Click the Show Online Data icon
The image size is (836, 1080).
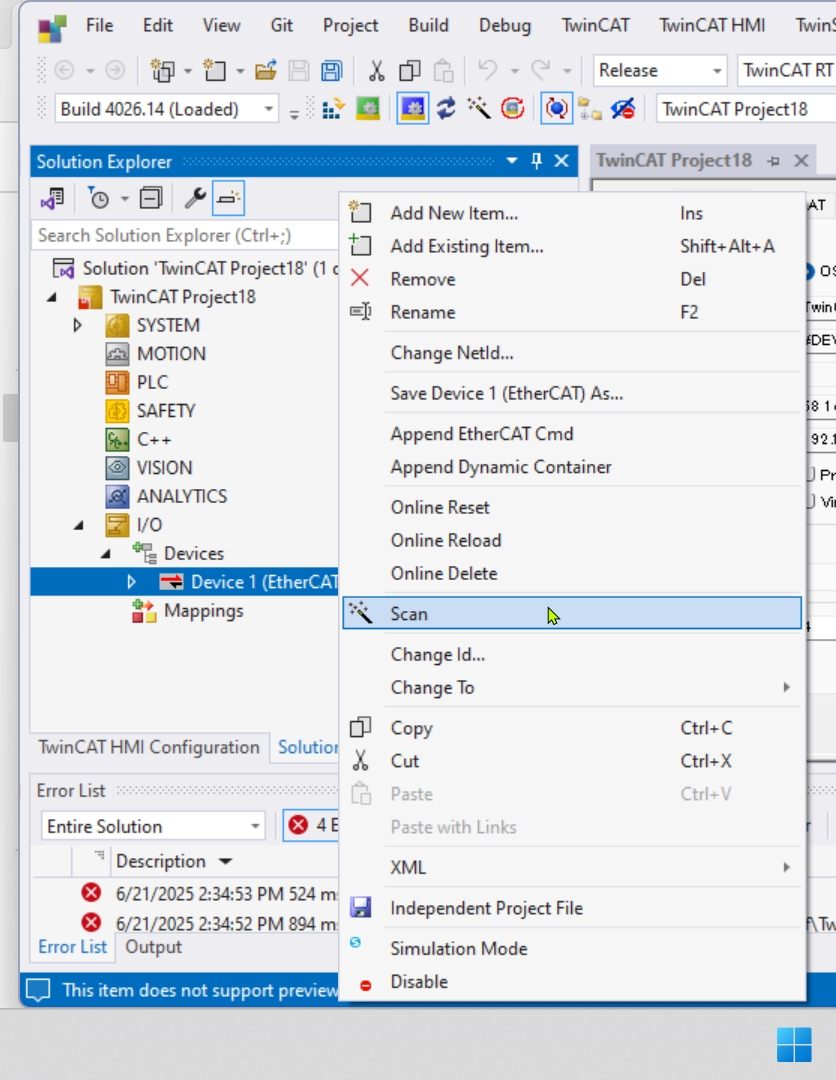[x=556, y=109]
